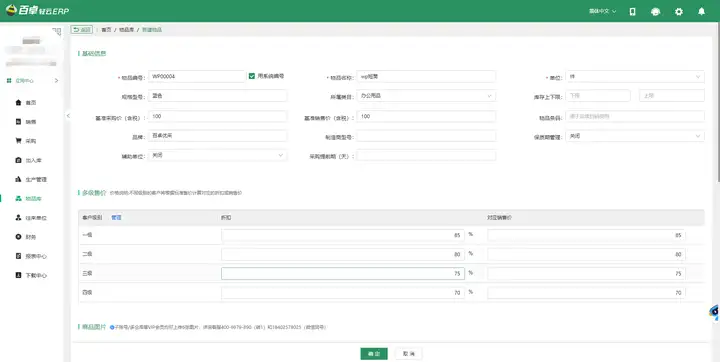Click the 品牌 brand input field
Screen dimensions: 720x362
point(217,136)
